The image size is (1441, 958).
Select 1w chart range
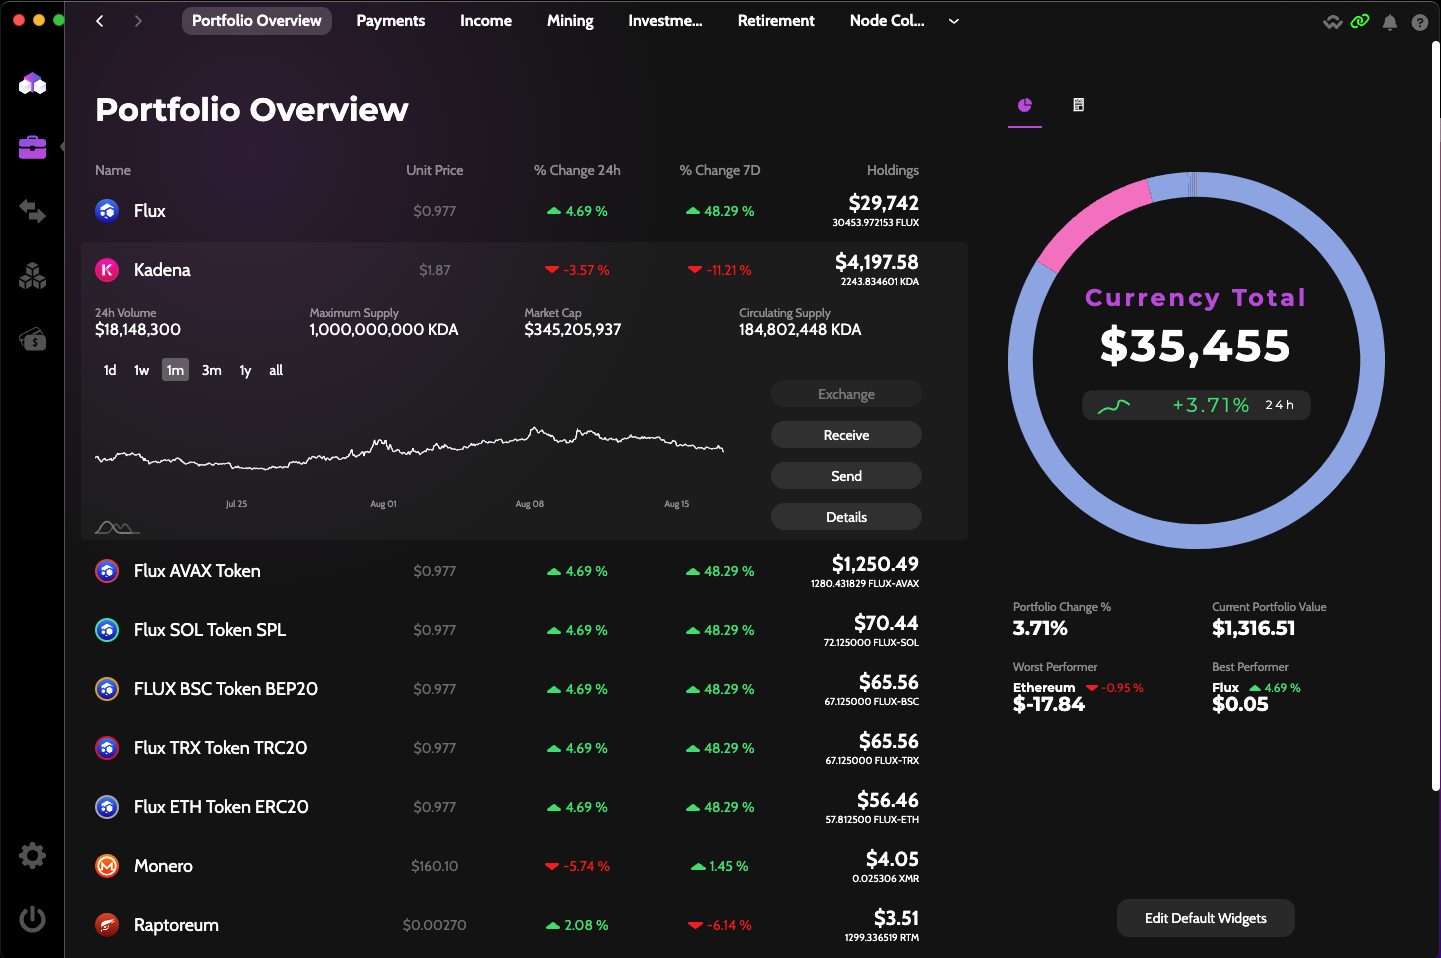(142, 370)
